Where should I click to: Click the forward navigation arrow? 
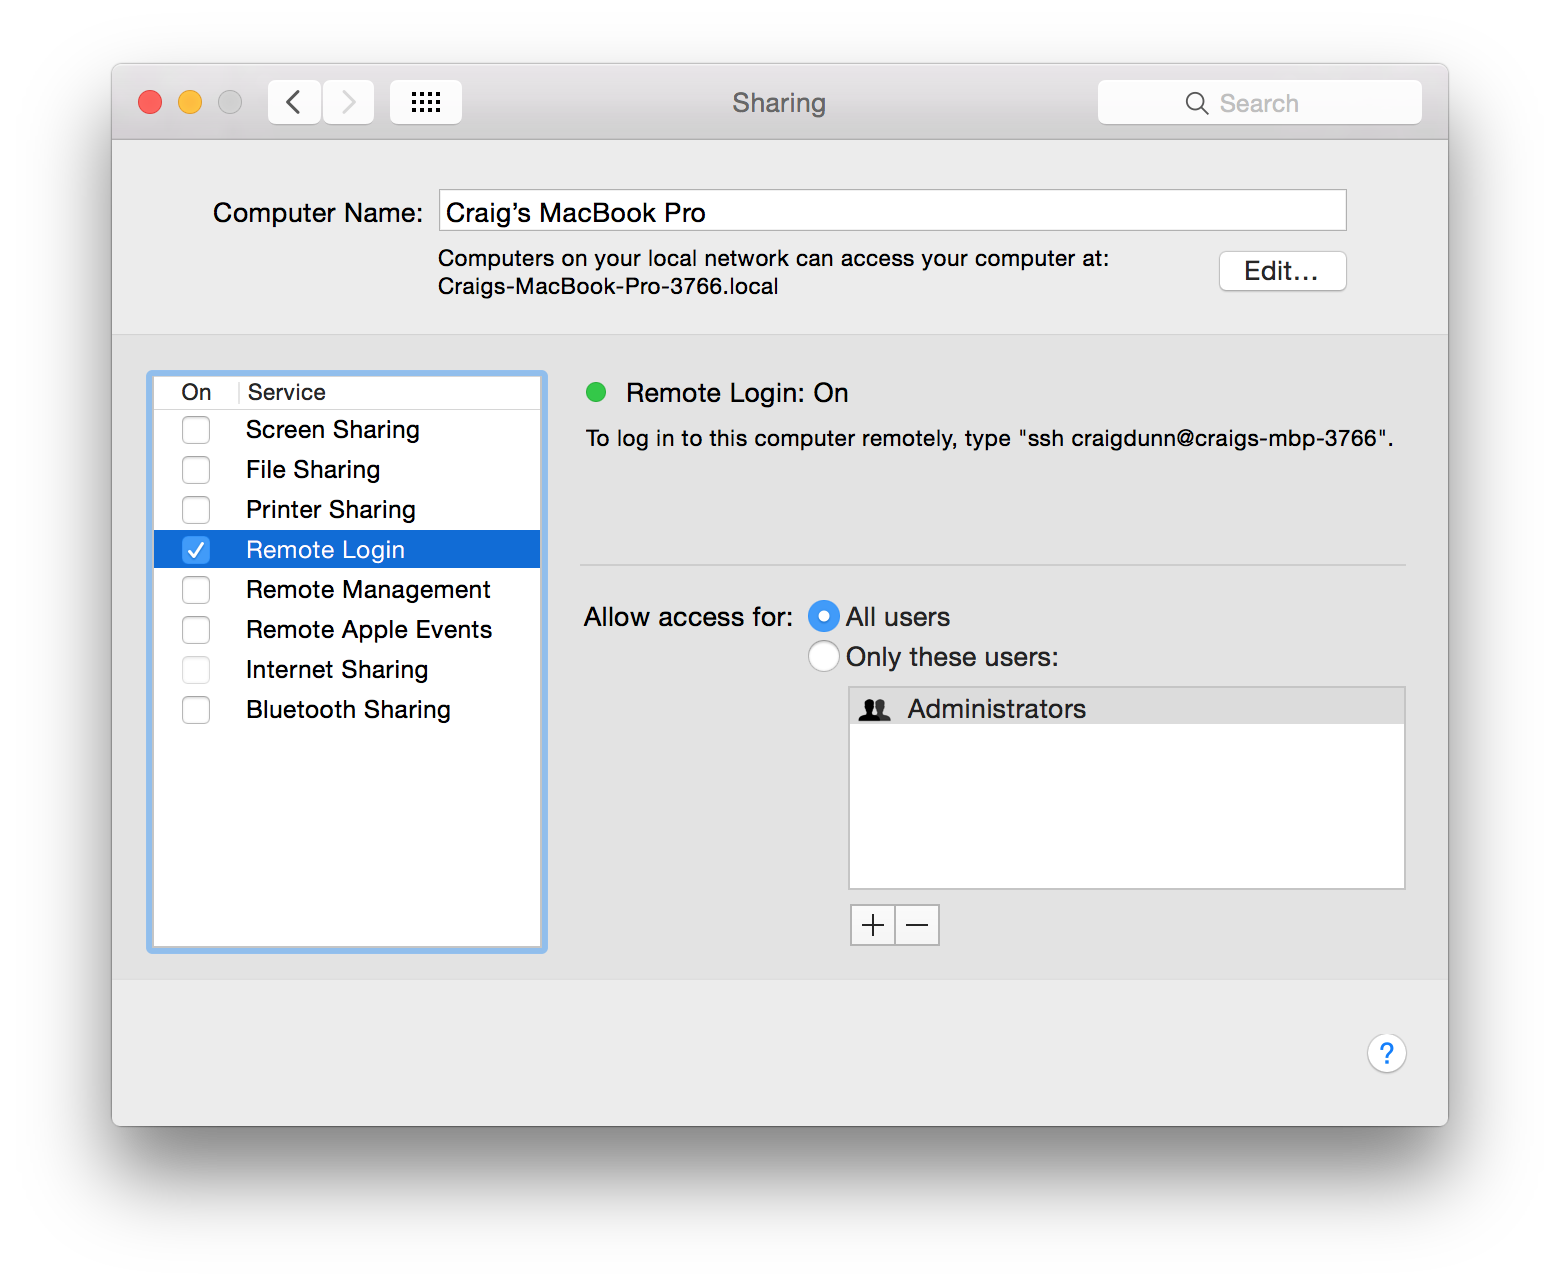click(347, 101)
